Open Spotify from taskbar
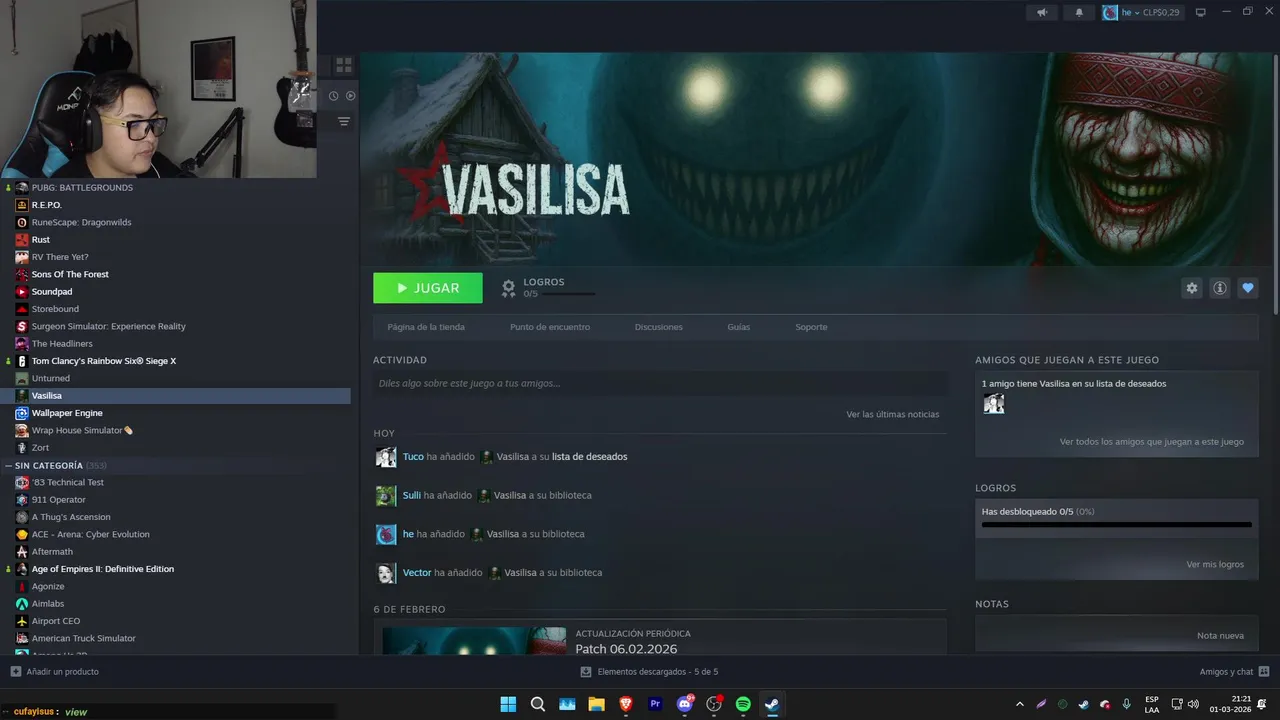This screenshot has width=1280, height=720. click(x=743, y=704)
